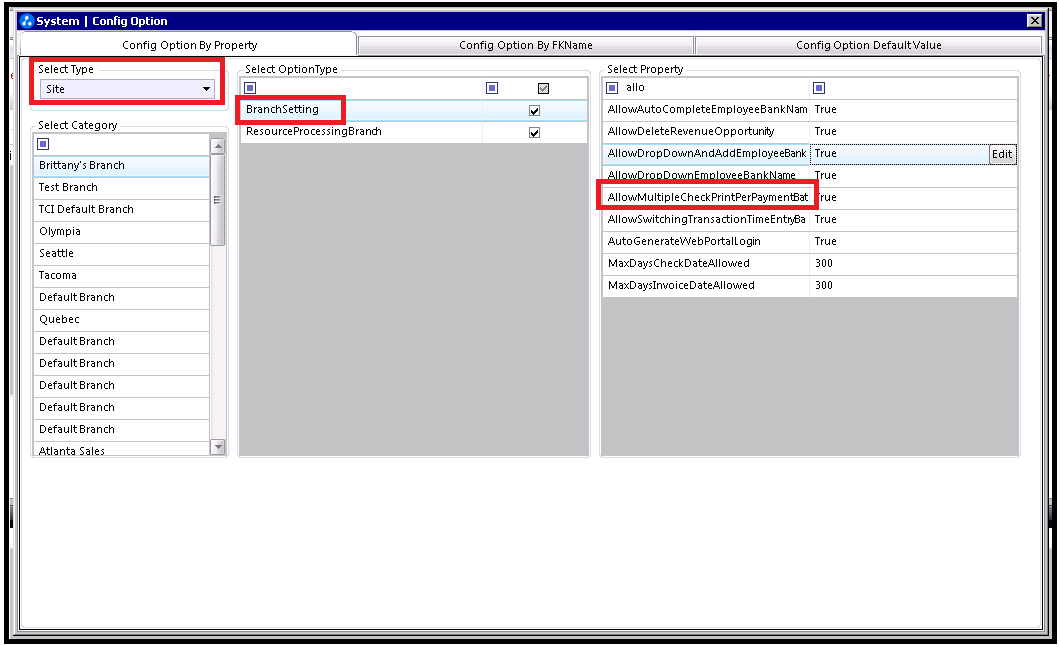This screenshot has height=647, width=1060.
Task: Click the category list vertical scrollbar thumb
Action: (x=218, y=200)
